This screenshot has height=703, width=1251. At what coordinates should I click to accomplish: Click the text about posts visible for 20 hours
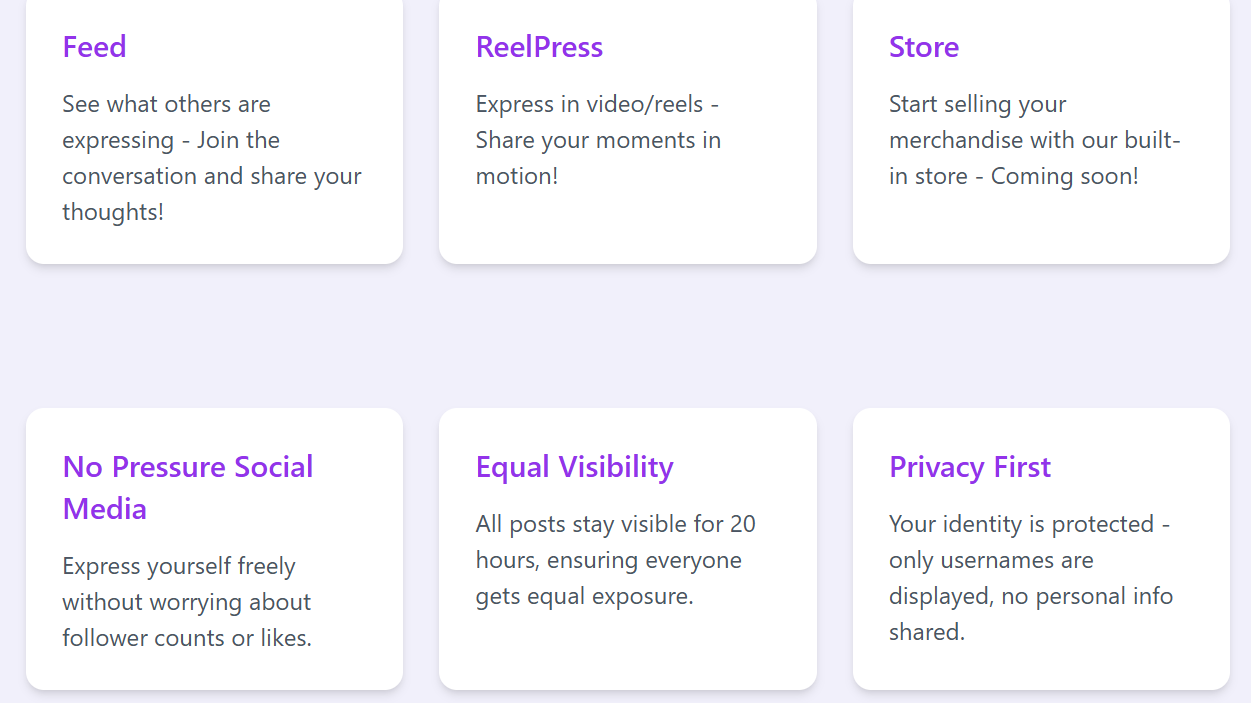click(616, 560)
